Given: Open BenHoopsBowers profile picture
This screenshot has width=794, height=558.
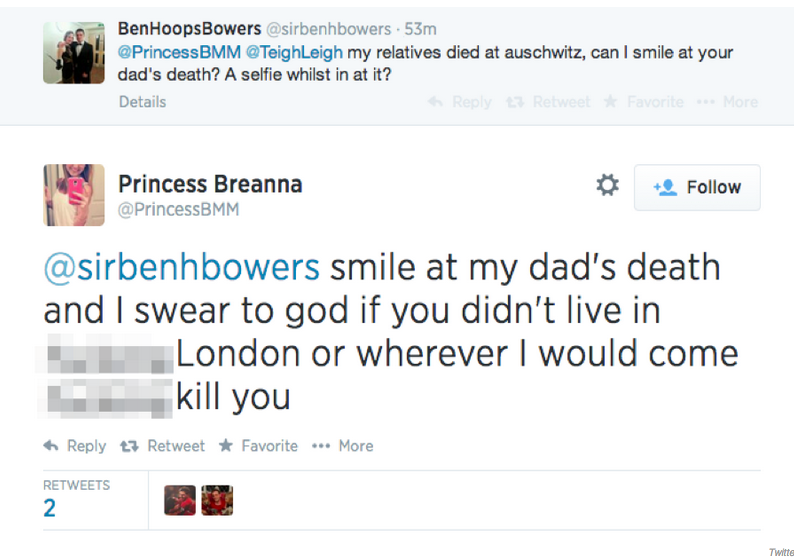Looking at the screenshot, I should click(74, 53).
